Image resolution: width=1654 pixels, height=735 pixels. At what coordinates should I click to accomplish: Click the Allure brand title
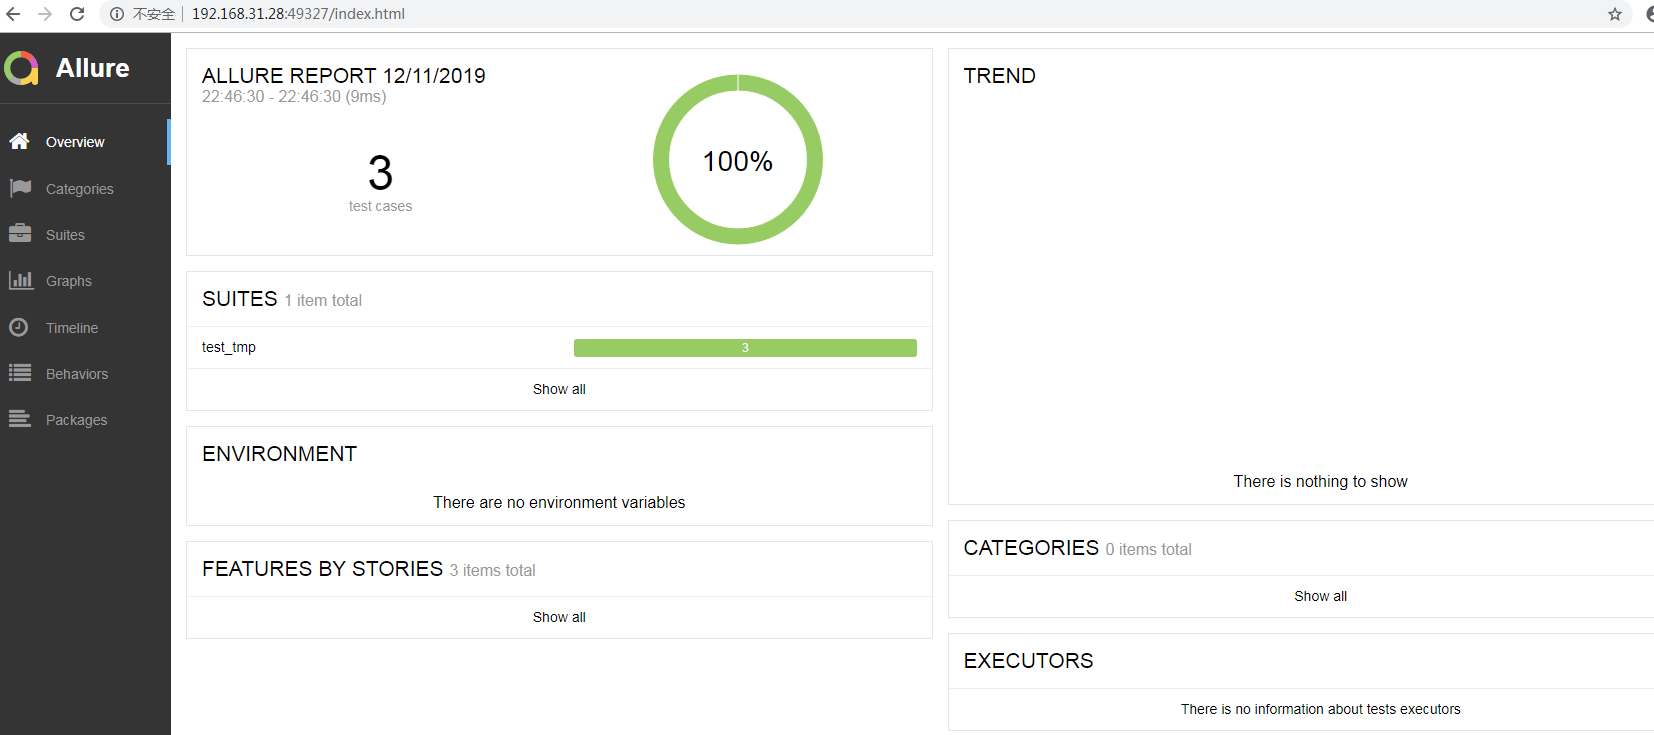[93, 68]
